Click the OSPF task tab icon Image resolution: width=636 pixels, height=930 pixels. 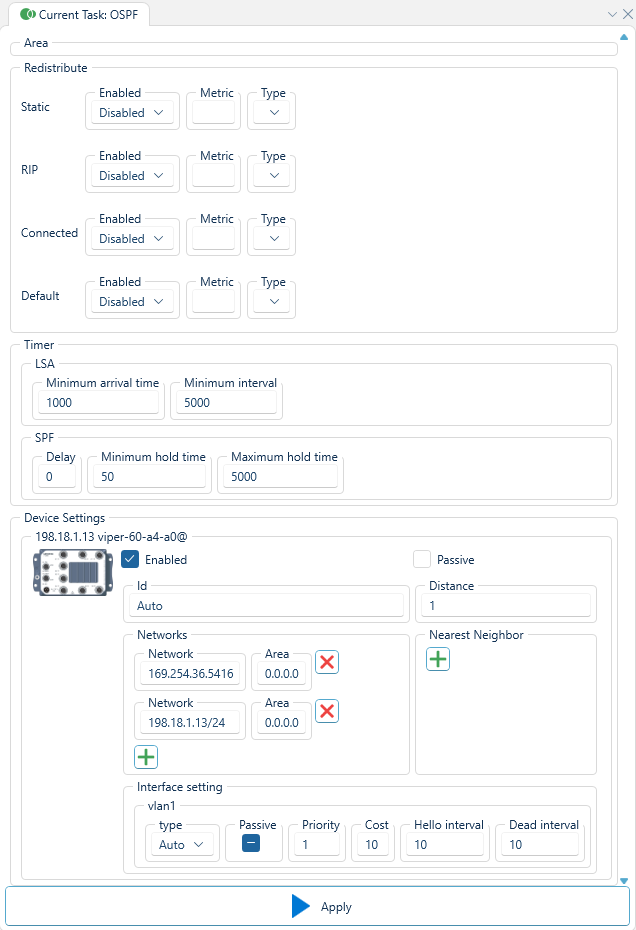click(27, 14)
